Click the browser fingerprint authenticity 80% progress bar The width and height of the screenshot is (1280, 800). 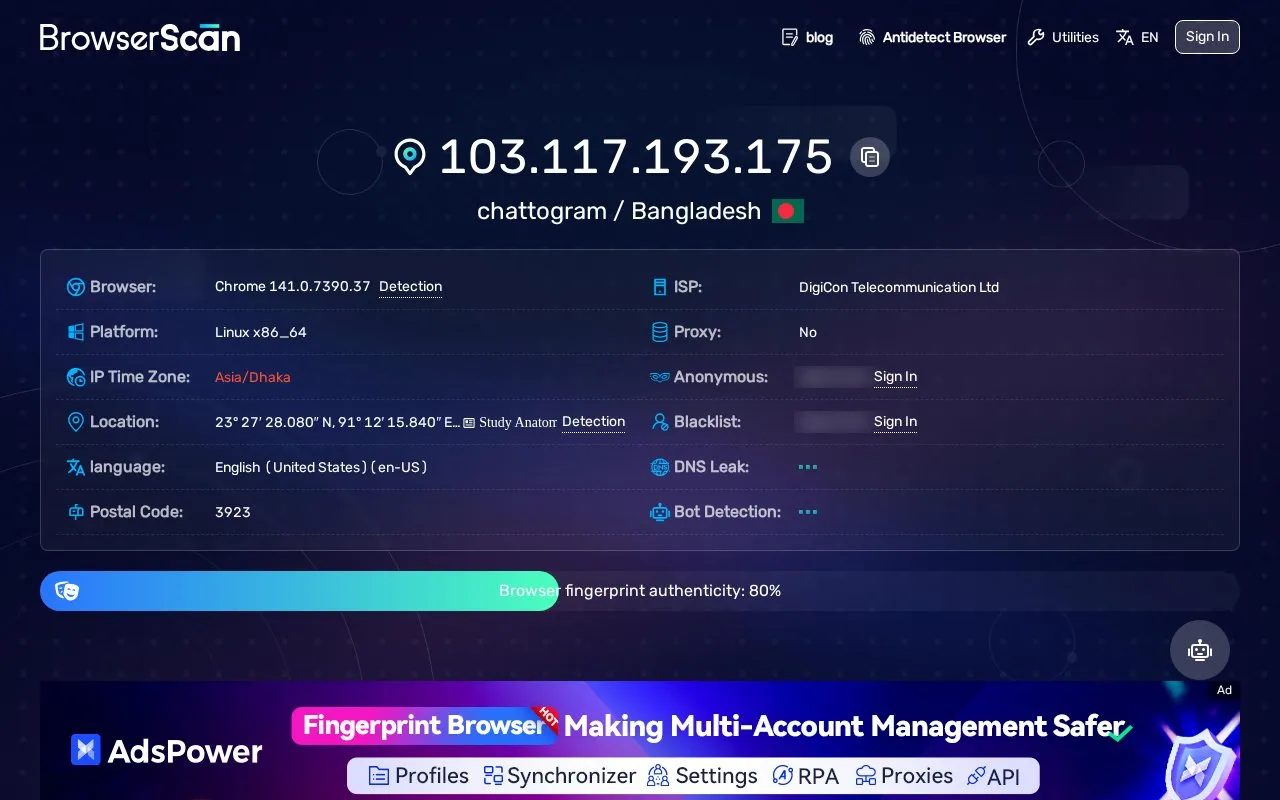[x=640, y=591]
